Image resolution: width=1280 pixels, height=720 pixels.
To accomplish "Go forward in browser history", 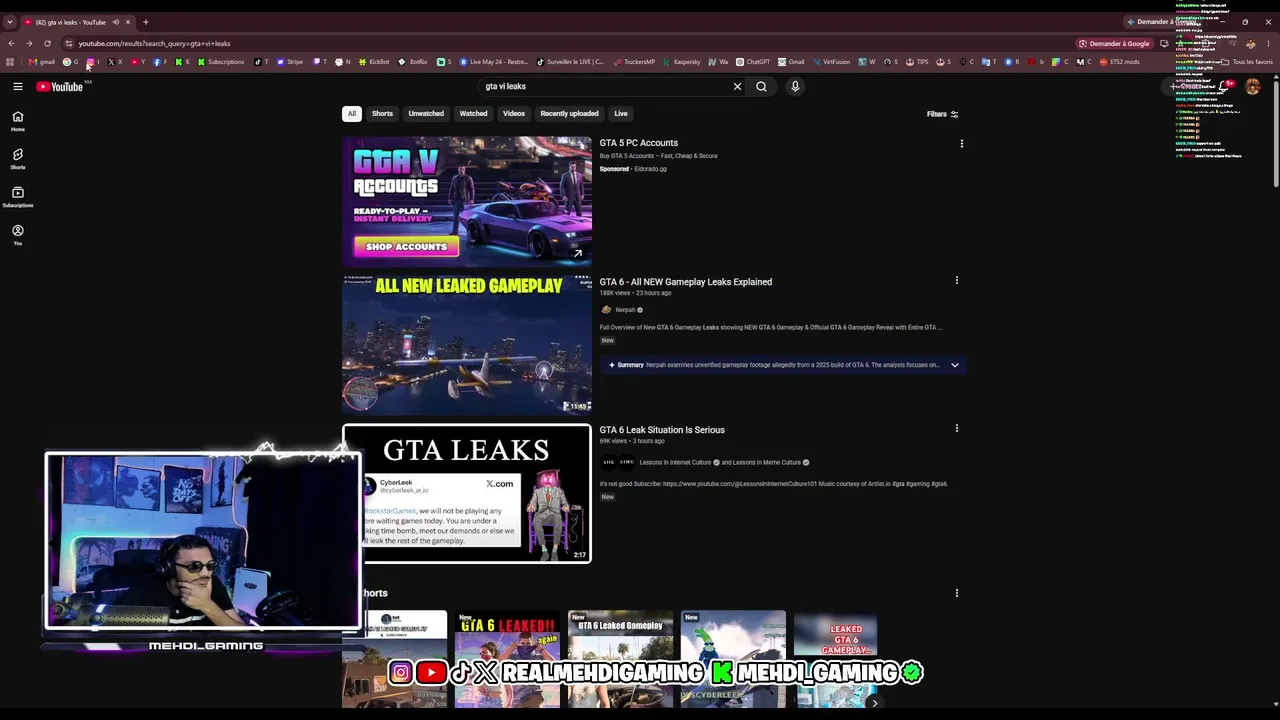I will click(29, 43).
